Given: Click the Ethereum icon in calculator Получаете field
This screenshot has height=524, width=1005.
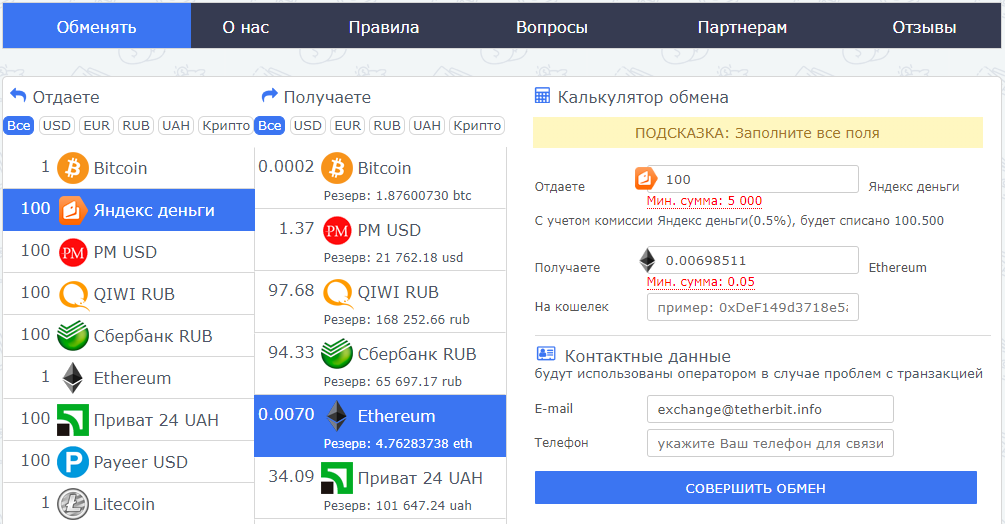Looking at the screenshot, I should (647, 259).
